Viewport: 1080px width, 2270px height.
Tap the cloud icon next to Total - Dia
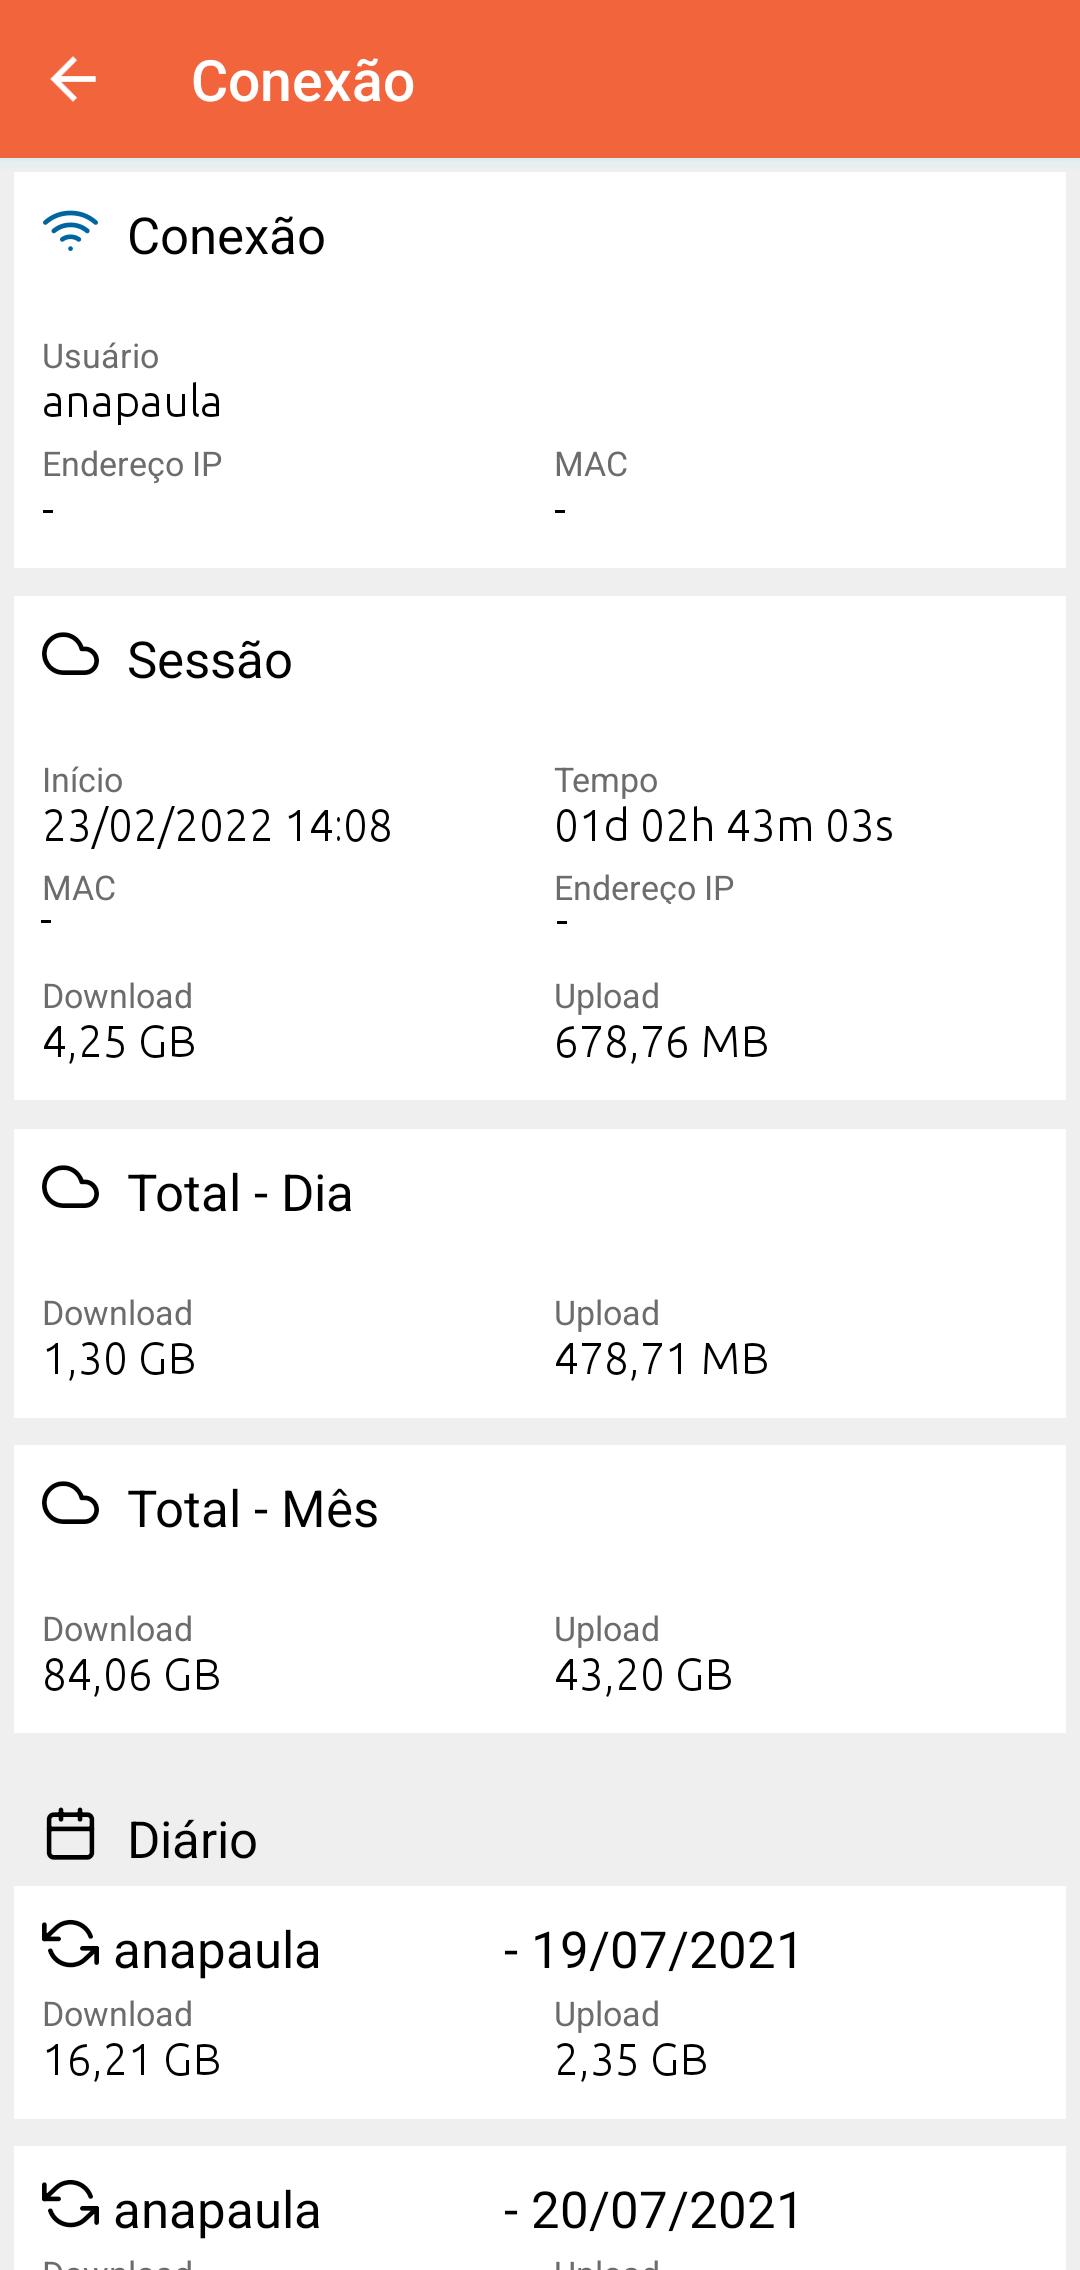click(70, 1189)
